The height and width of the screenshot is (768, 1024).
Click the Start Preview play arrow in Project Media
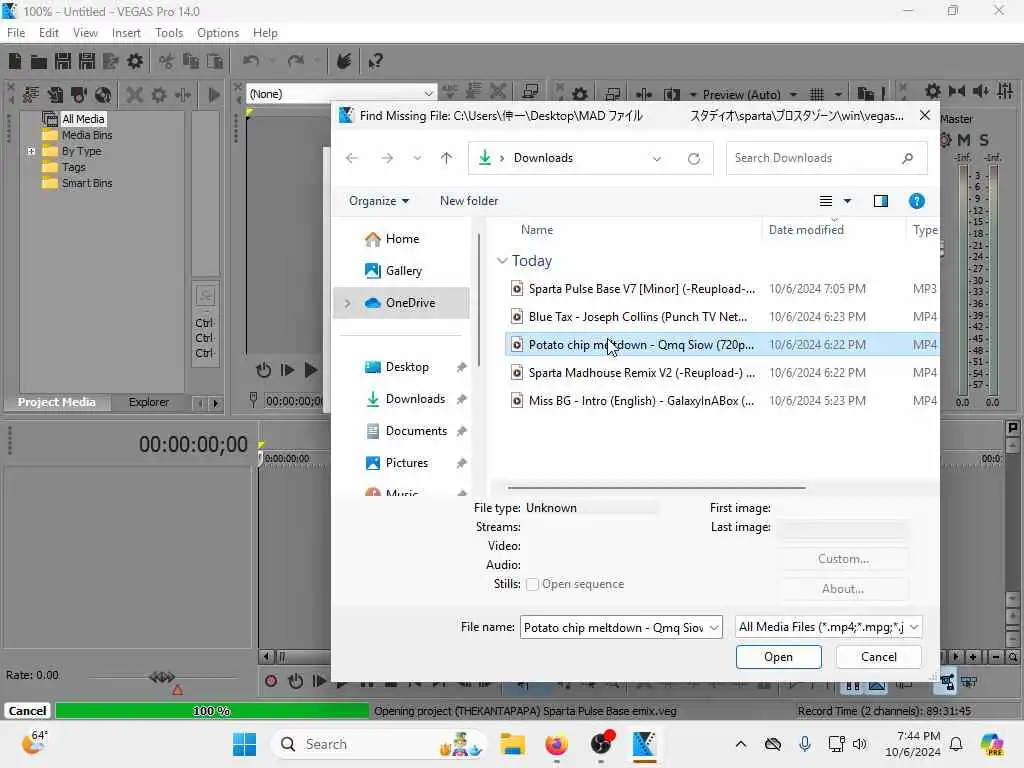[214, 95]
